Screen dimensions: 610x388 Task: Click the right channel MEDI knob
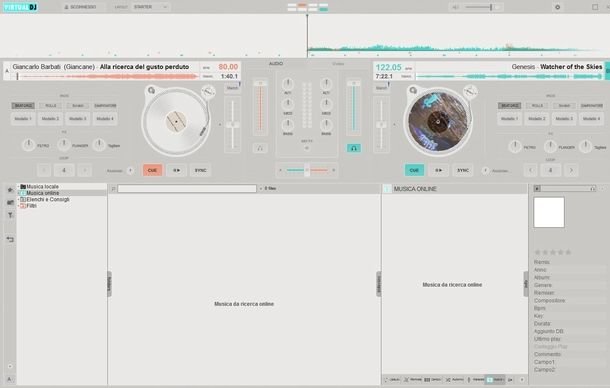(326, 104)
